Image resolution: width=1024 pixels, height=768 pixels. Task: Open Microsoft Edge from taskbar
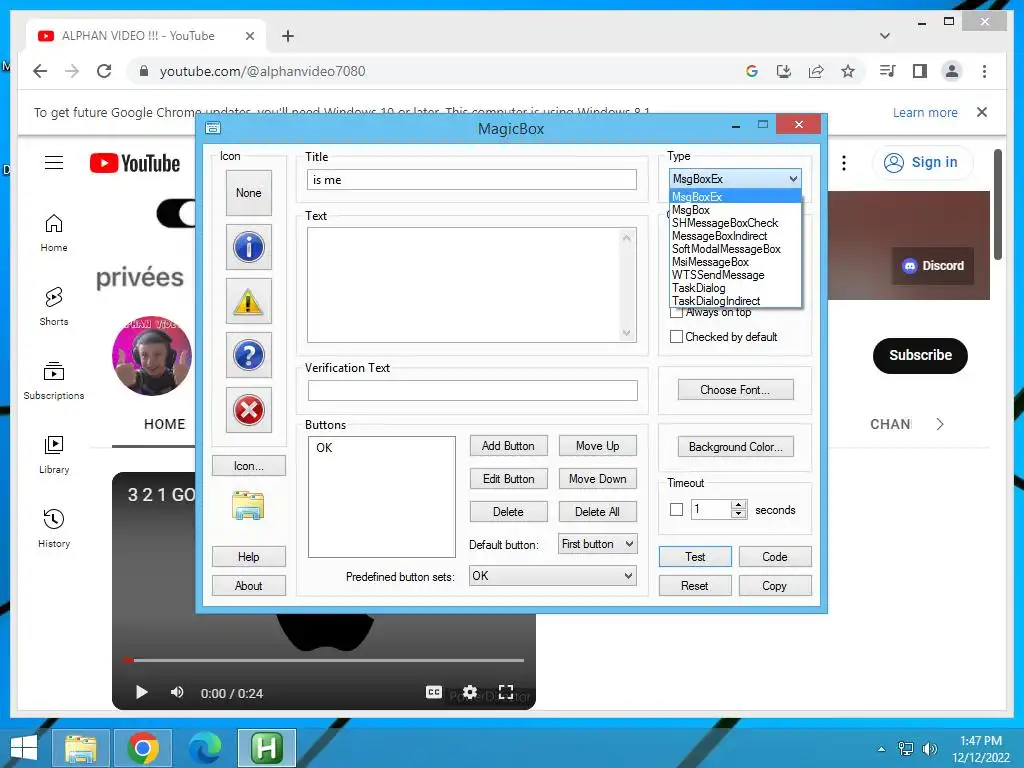204,748
